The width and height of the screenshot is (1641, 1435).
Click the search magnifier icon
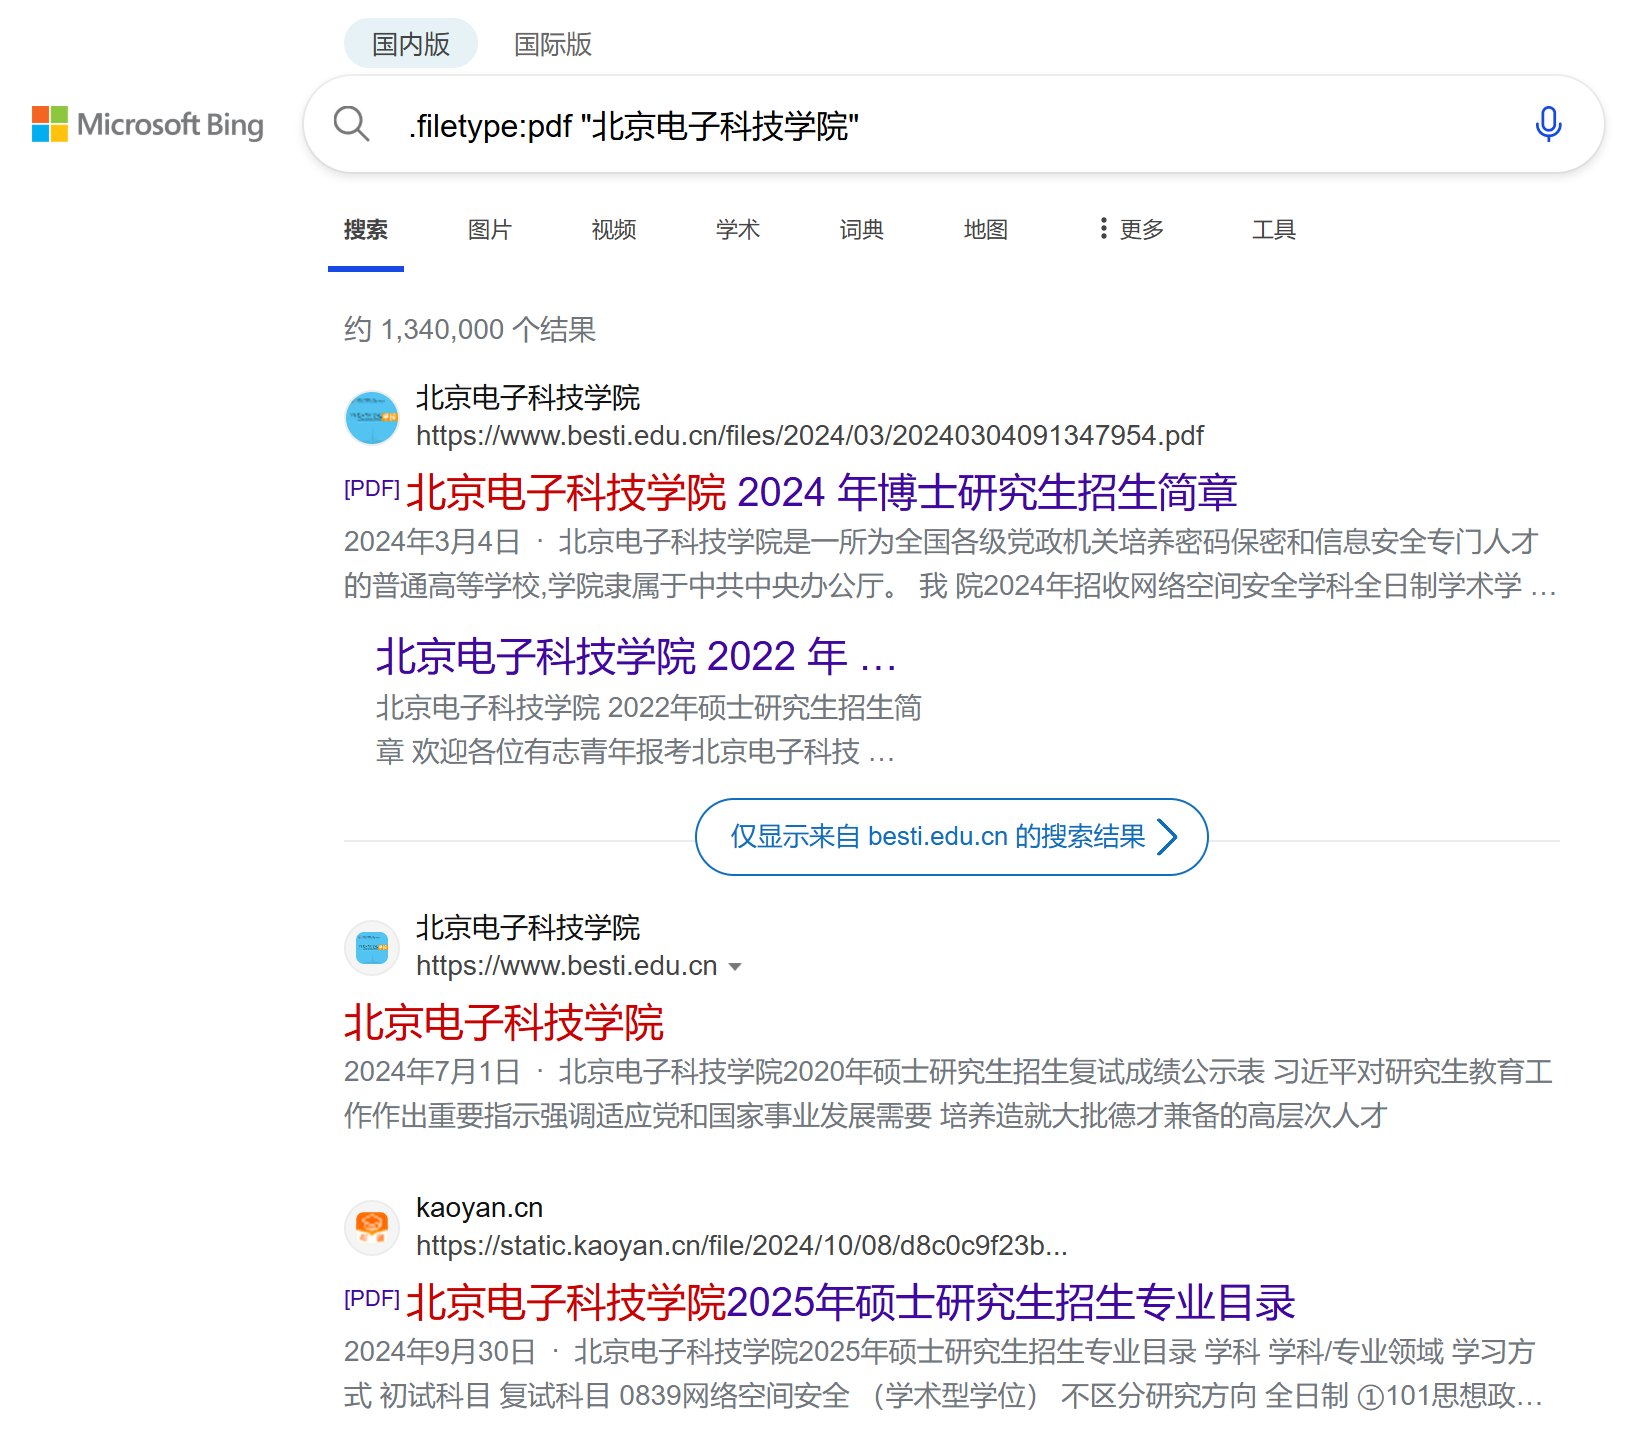tap(352, 124)
